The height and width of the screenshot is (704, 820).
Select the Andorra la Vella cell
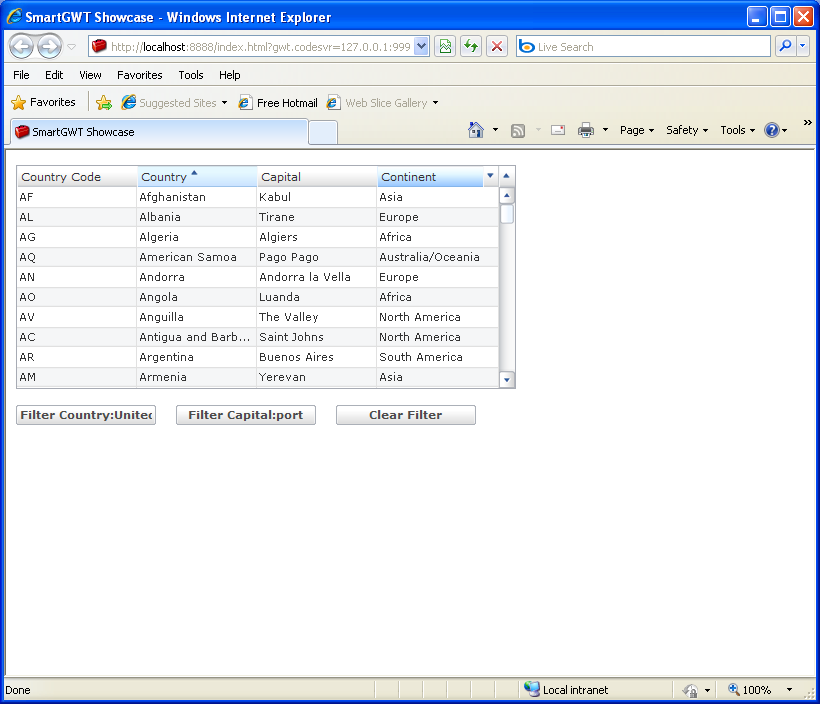pyautogui.click(x=316, y=277)
